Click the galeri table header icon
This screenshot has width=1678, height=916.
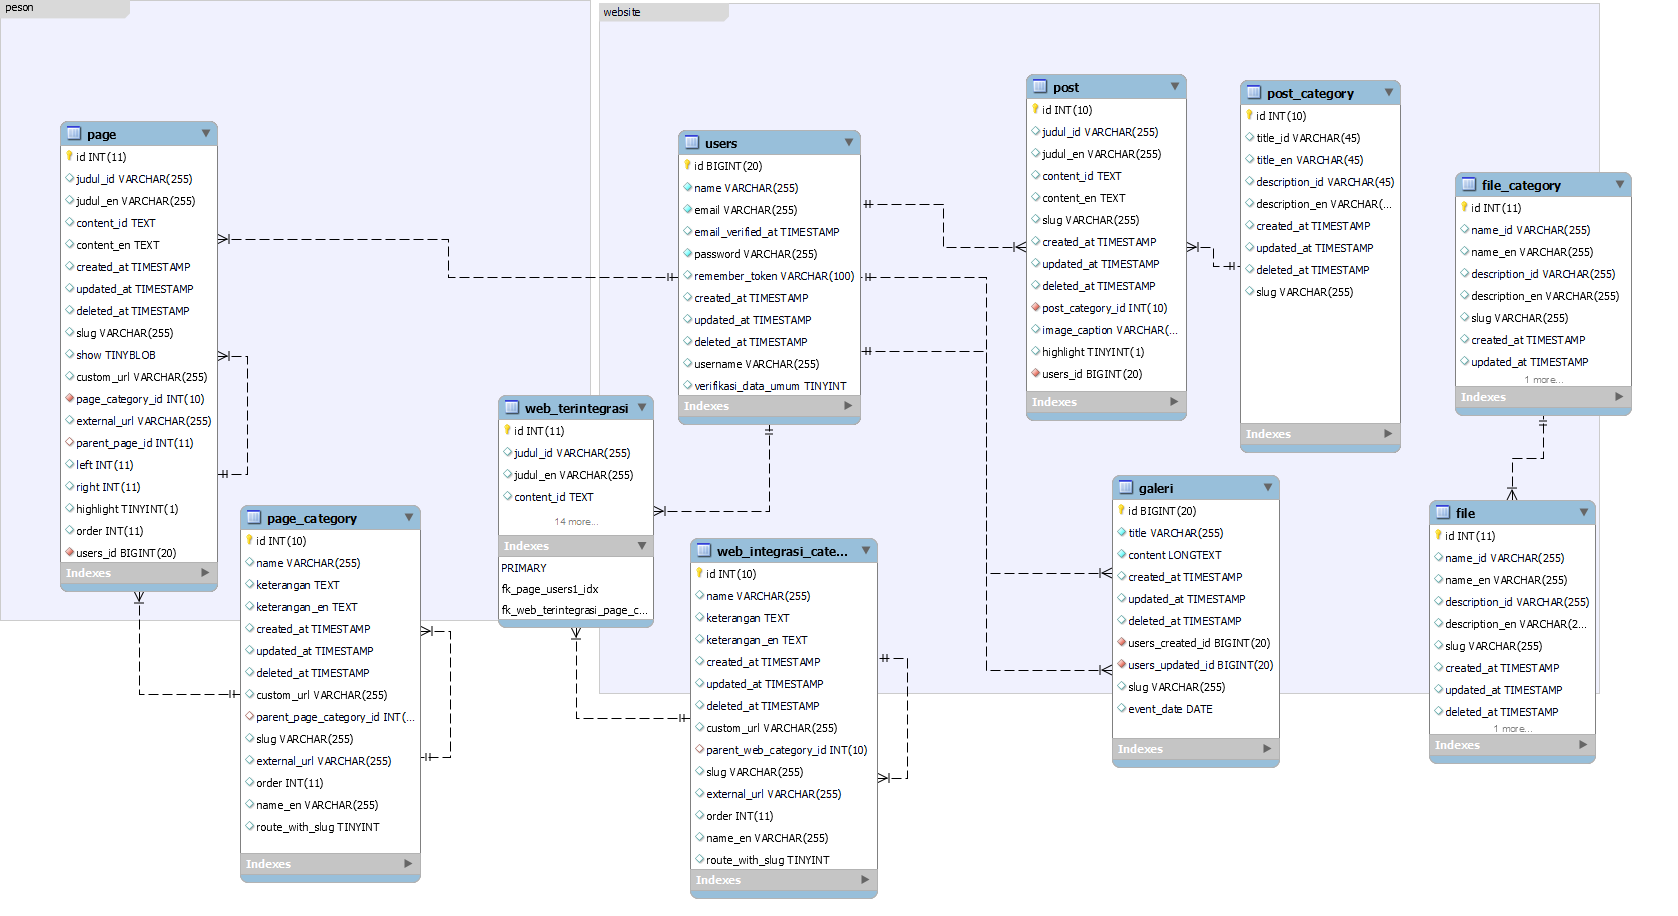(x=1126, y=488)
